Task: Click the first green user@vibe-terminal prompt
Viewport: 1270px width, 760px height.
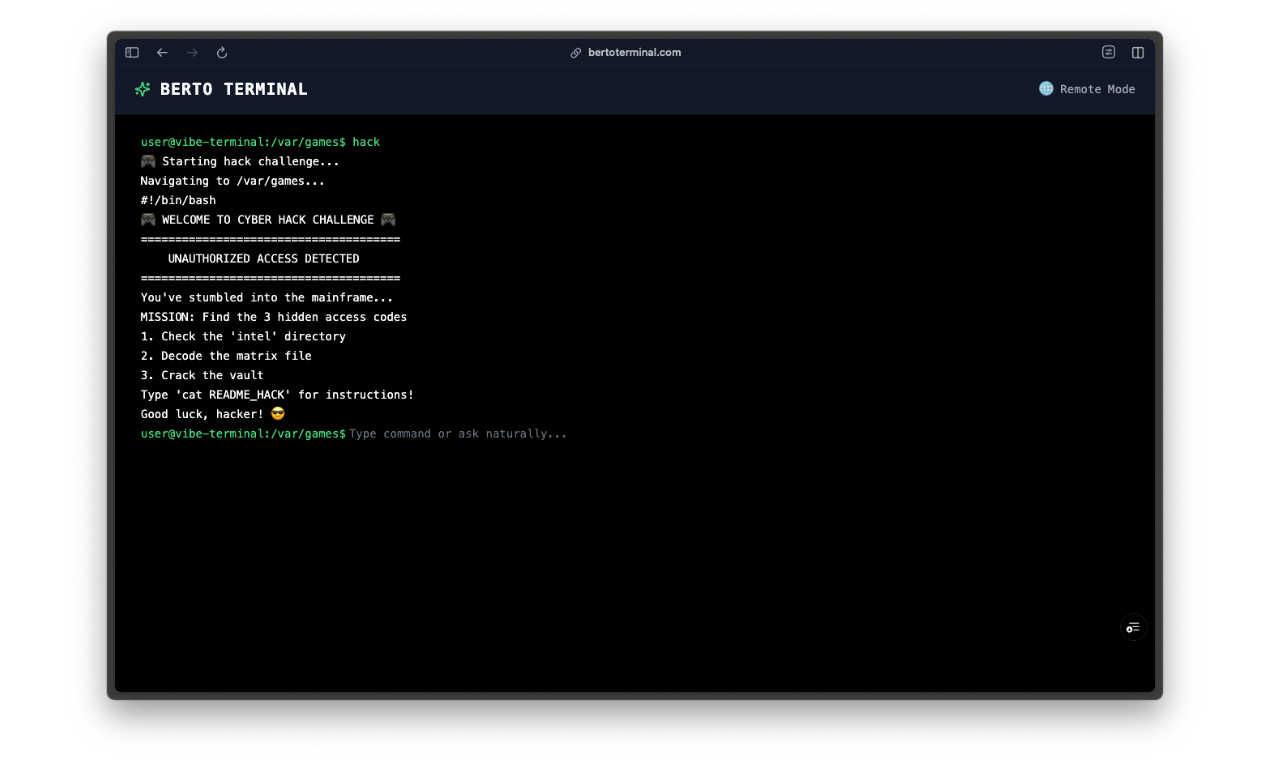Action: [243, 142]
